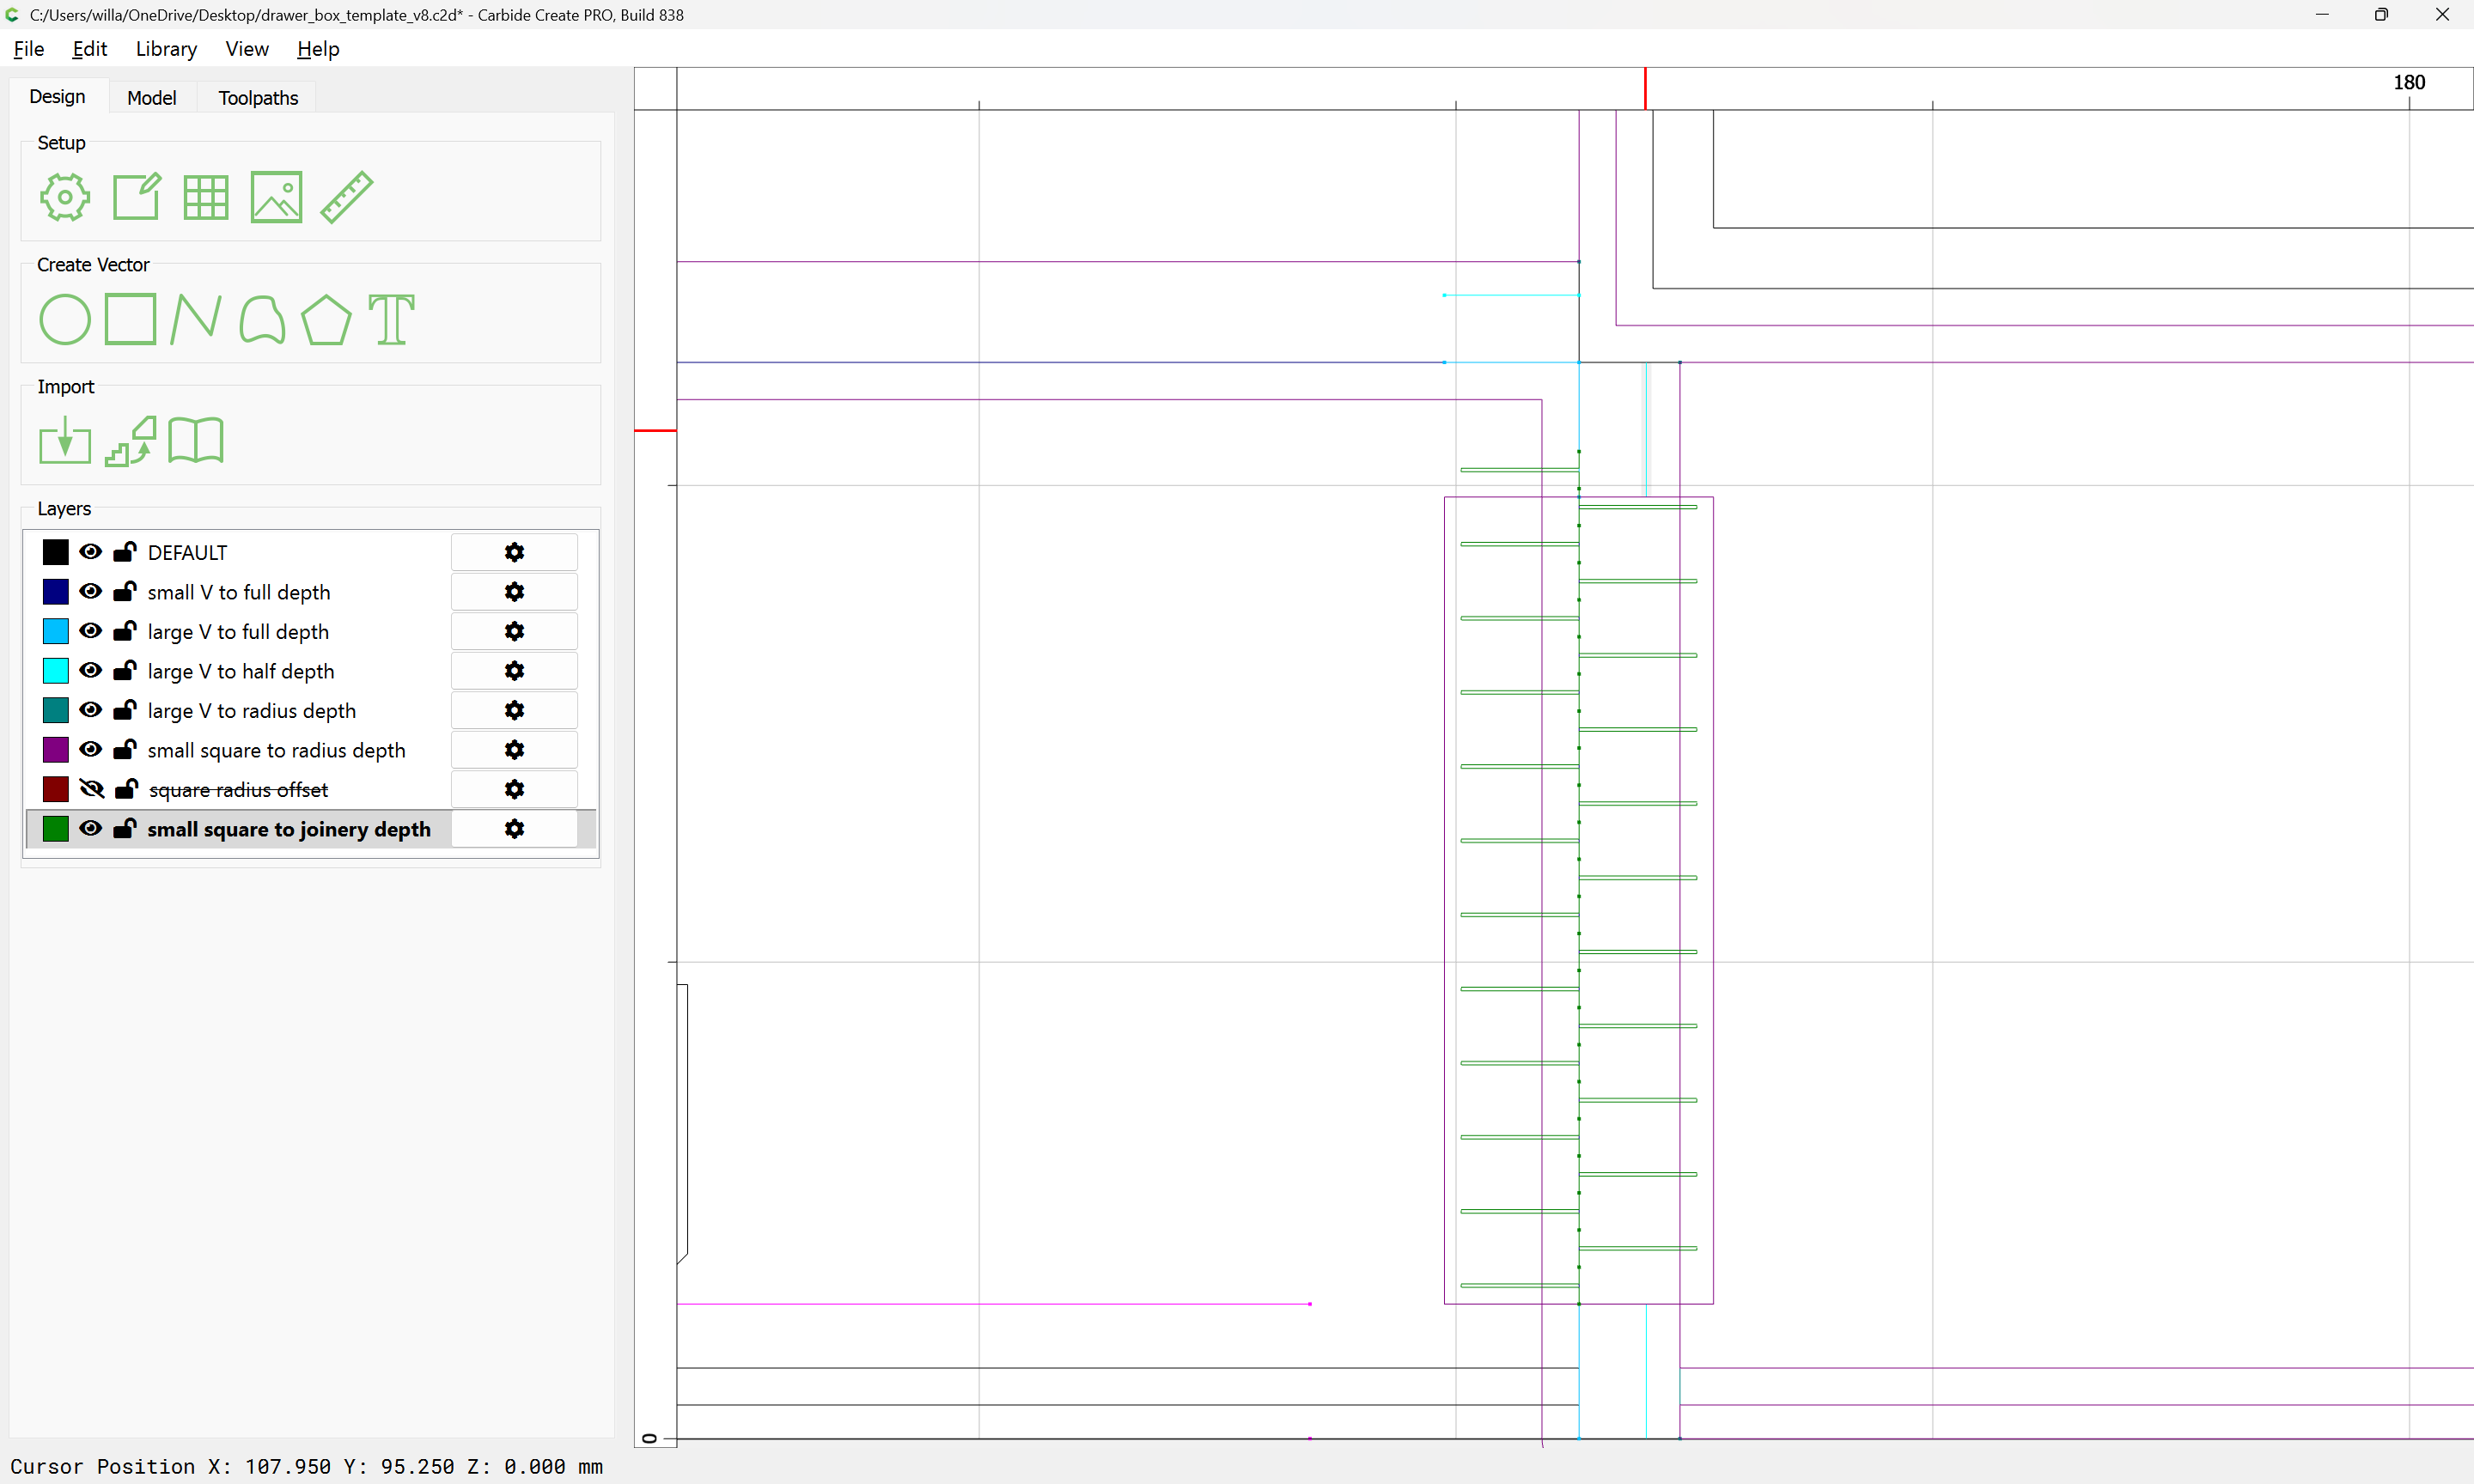The height and width of the screenshot is (1484, 2474).
Task: Click the purple small square radius depth swatch
Action: 56,750
